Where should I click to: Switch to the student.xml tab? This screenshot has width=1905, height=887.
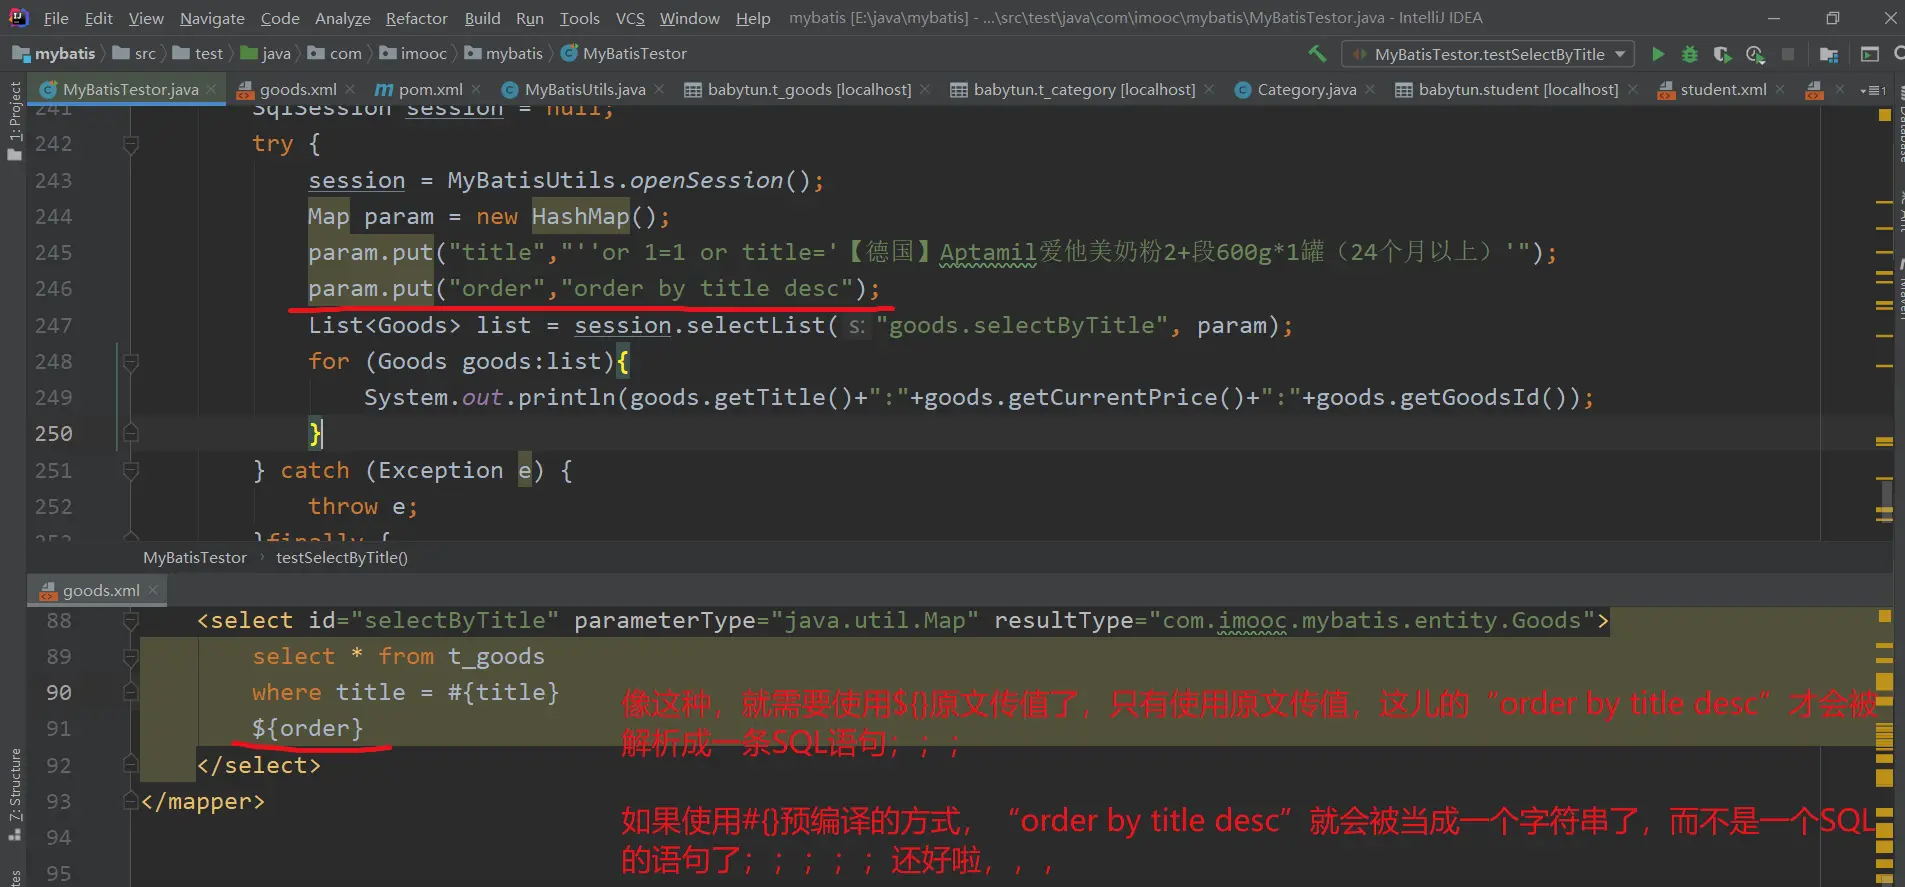coord(1723,89)
